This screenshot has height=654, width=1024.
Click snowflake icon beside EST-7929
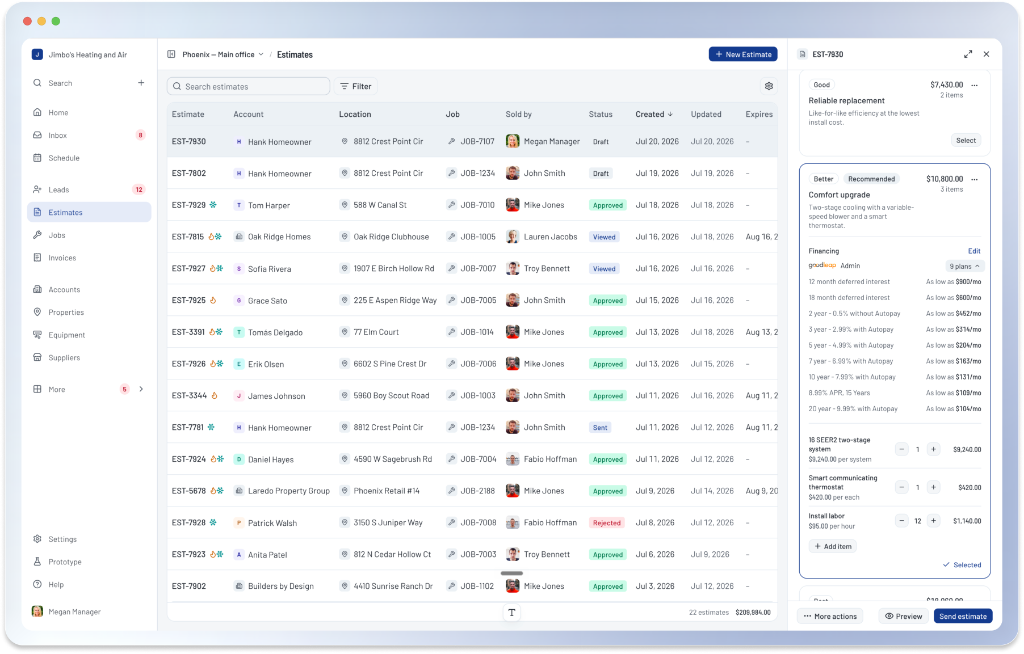213,205
